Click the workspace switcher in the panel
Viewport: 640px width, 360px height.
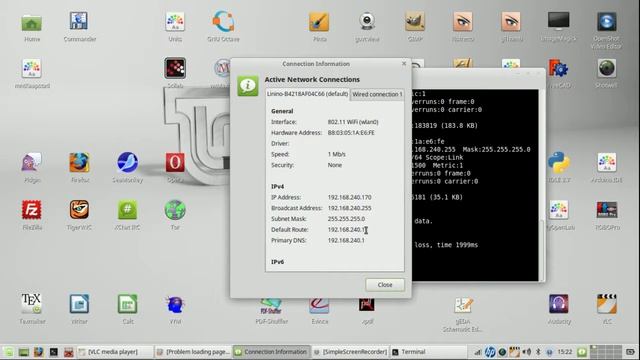(606, 352)
